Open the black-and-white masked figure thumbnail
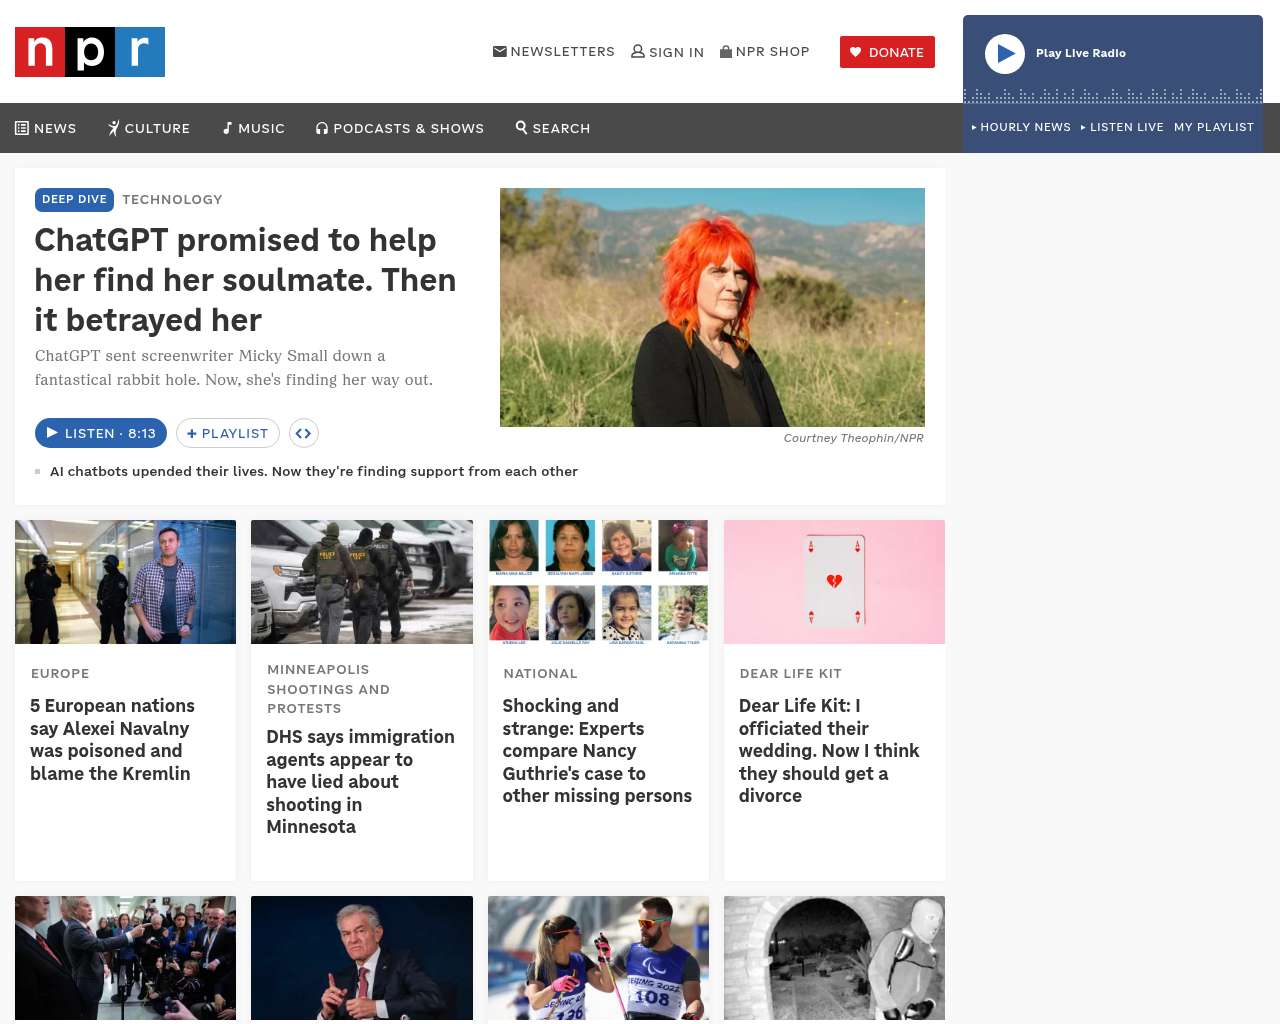The height and width of the screenshot is (1024, 1280). point(834,958)
